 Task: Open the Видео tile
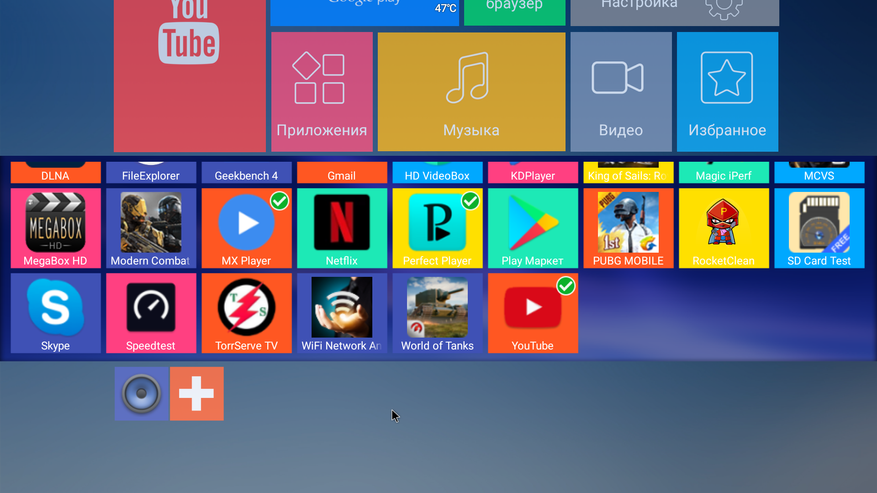(621, 92)
